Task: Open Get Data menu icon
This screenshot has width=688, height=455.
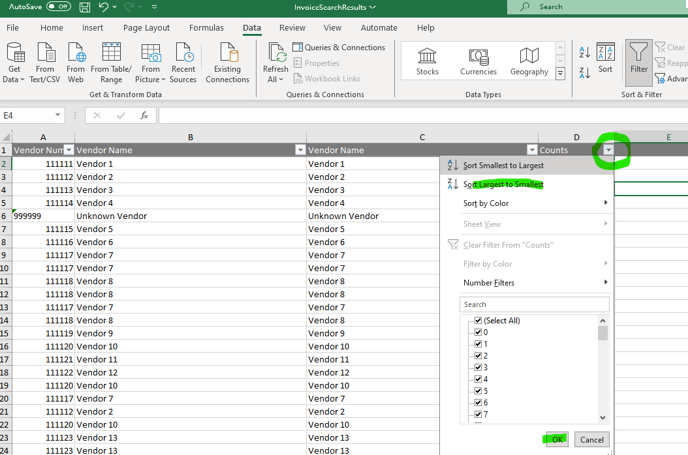Action: click(14, 53)
